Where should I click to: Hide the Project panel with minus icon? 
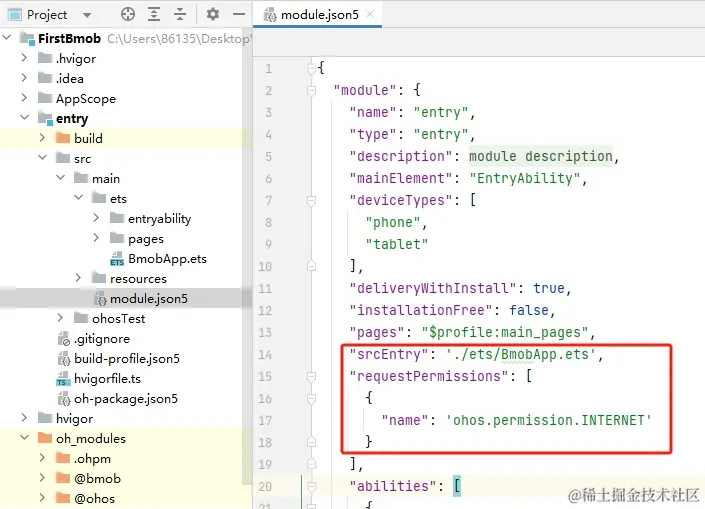click(x=239, y=14)
